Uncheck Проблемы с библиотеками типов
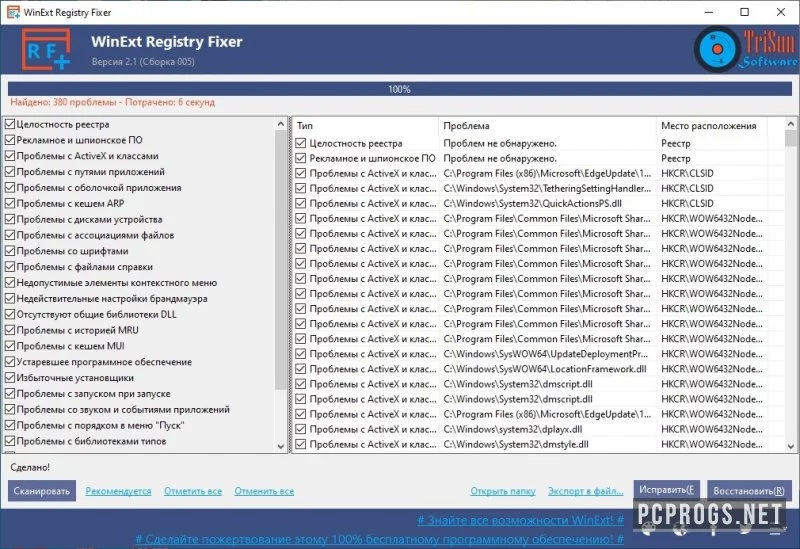This screenshot has width=800, height=549. pyautogui.click(x=10, y=441)
